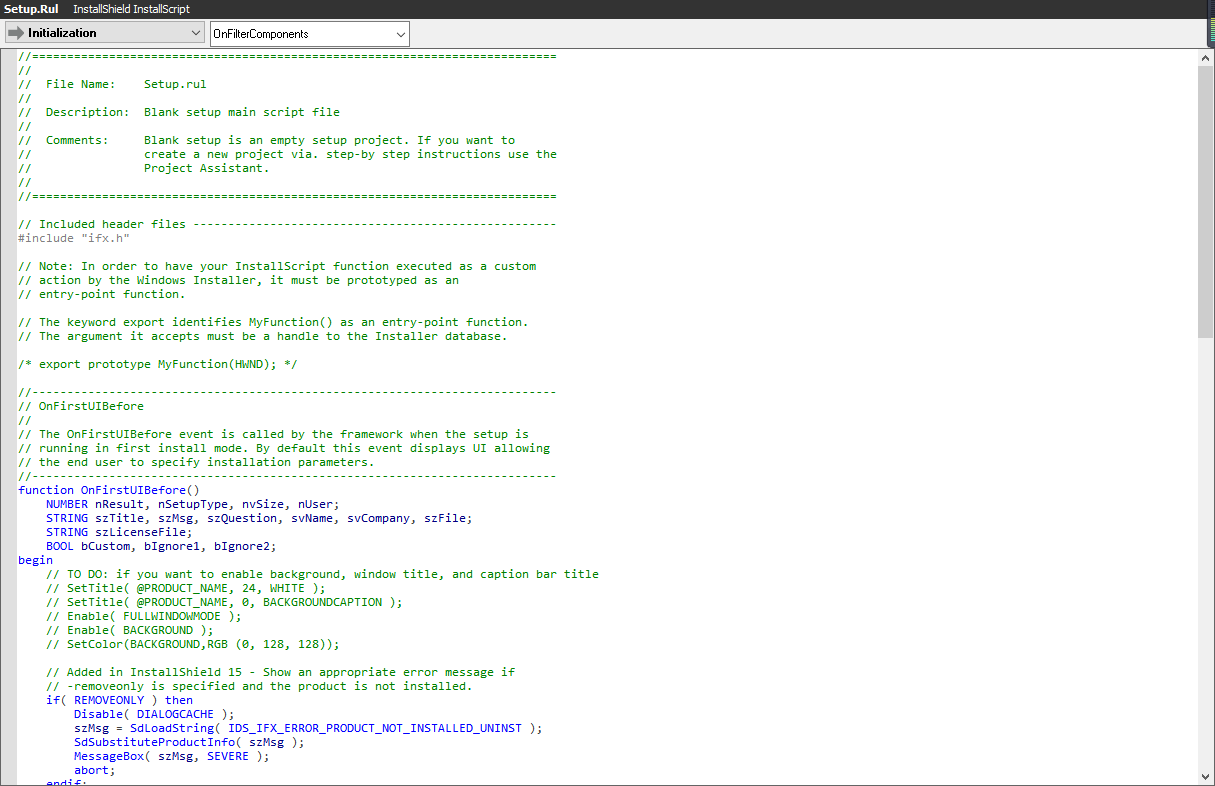Click the SetColor(BACKGROUND,RGB) comment line
The width and height of the screenshot is (1215, 786).
(190, 643)
